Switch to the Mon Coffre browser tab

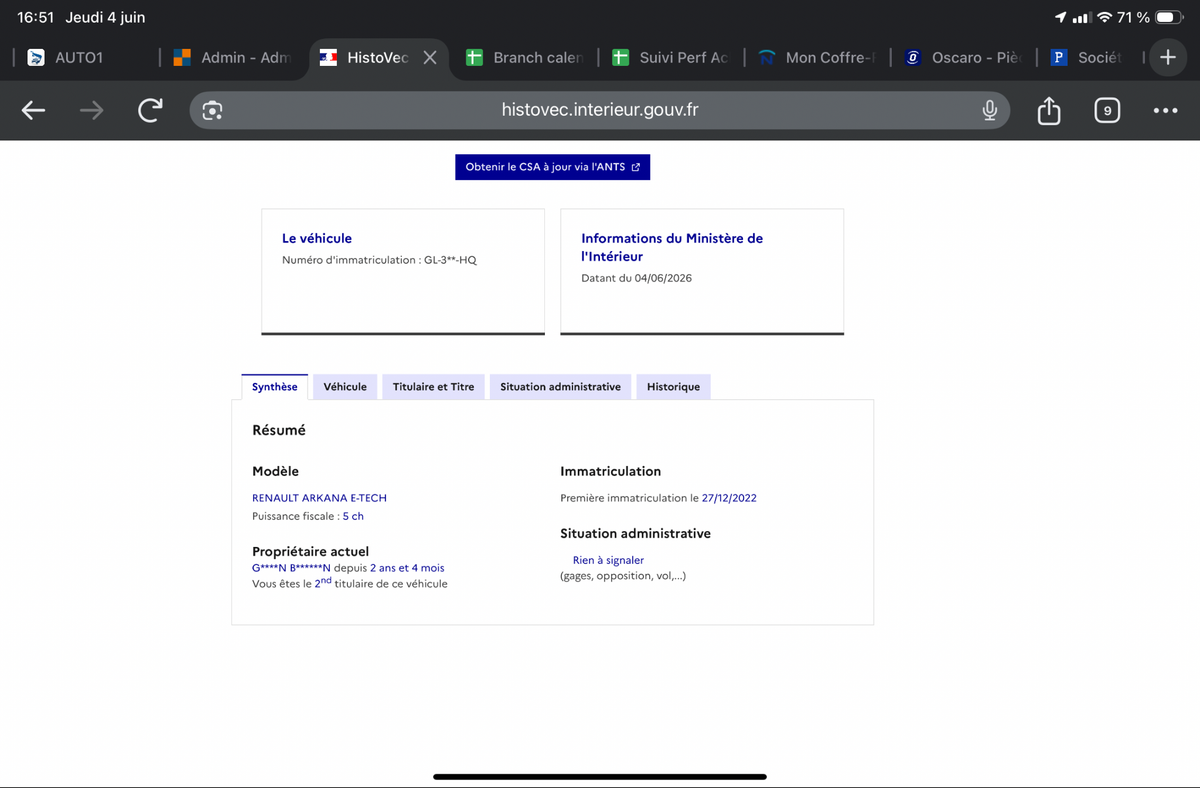pyautogui.click(x=818, y=57)
